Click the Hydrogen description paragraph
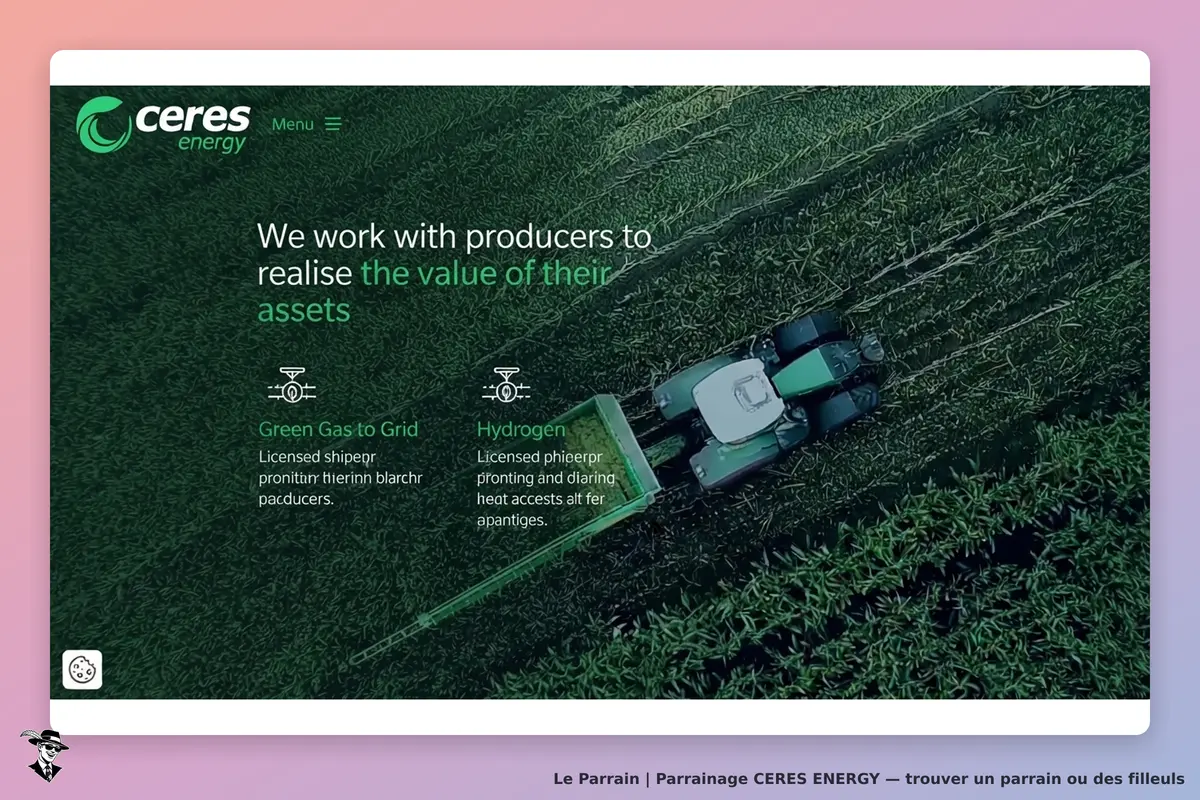This screenshot has width=1200, height=800. pos(546,489)
